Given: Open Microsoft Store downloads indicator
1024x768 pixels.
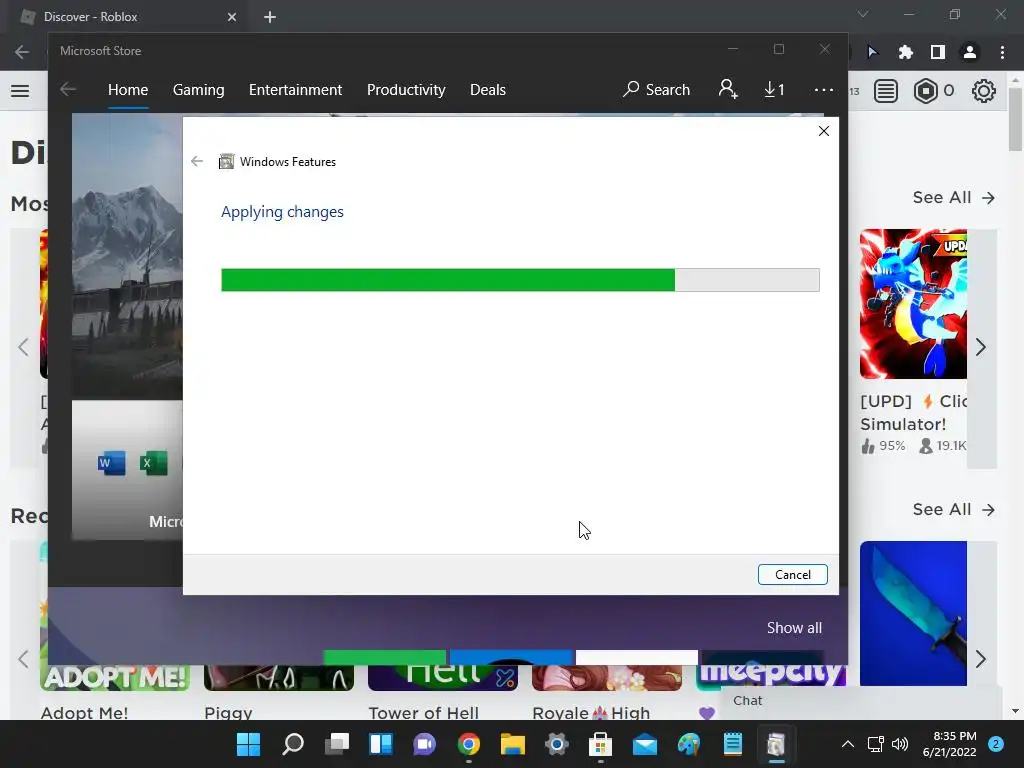Looking at the screenshot, I should coord(774,89).
